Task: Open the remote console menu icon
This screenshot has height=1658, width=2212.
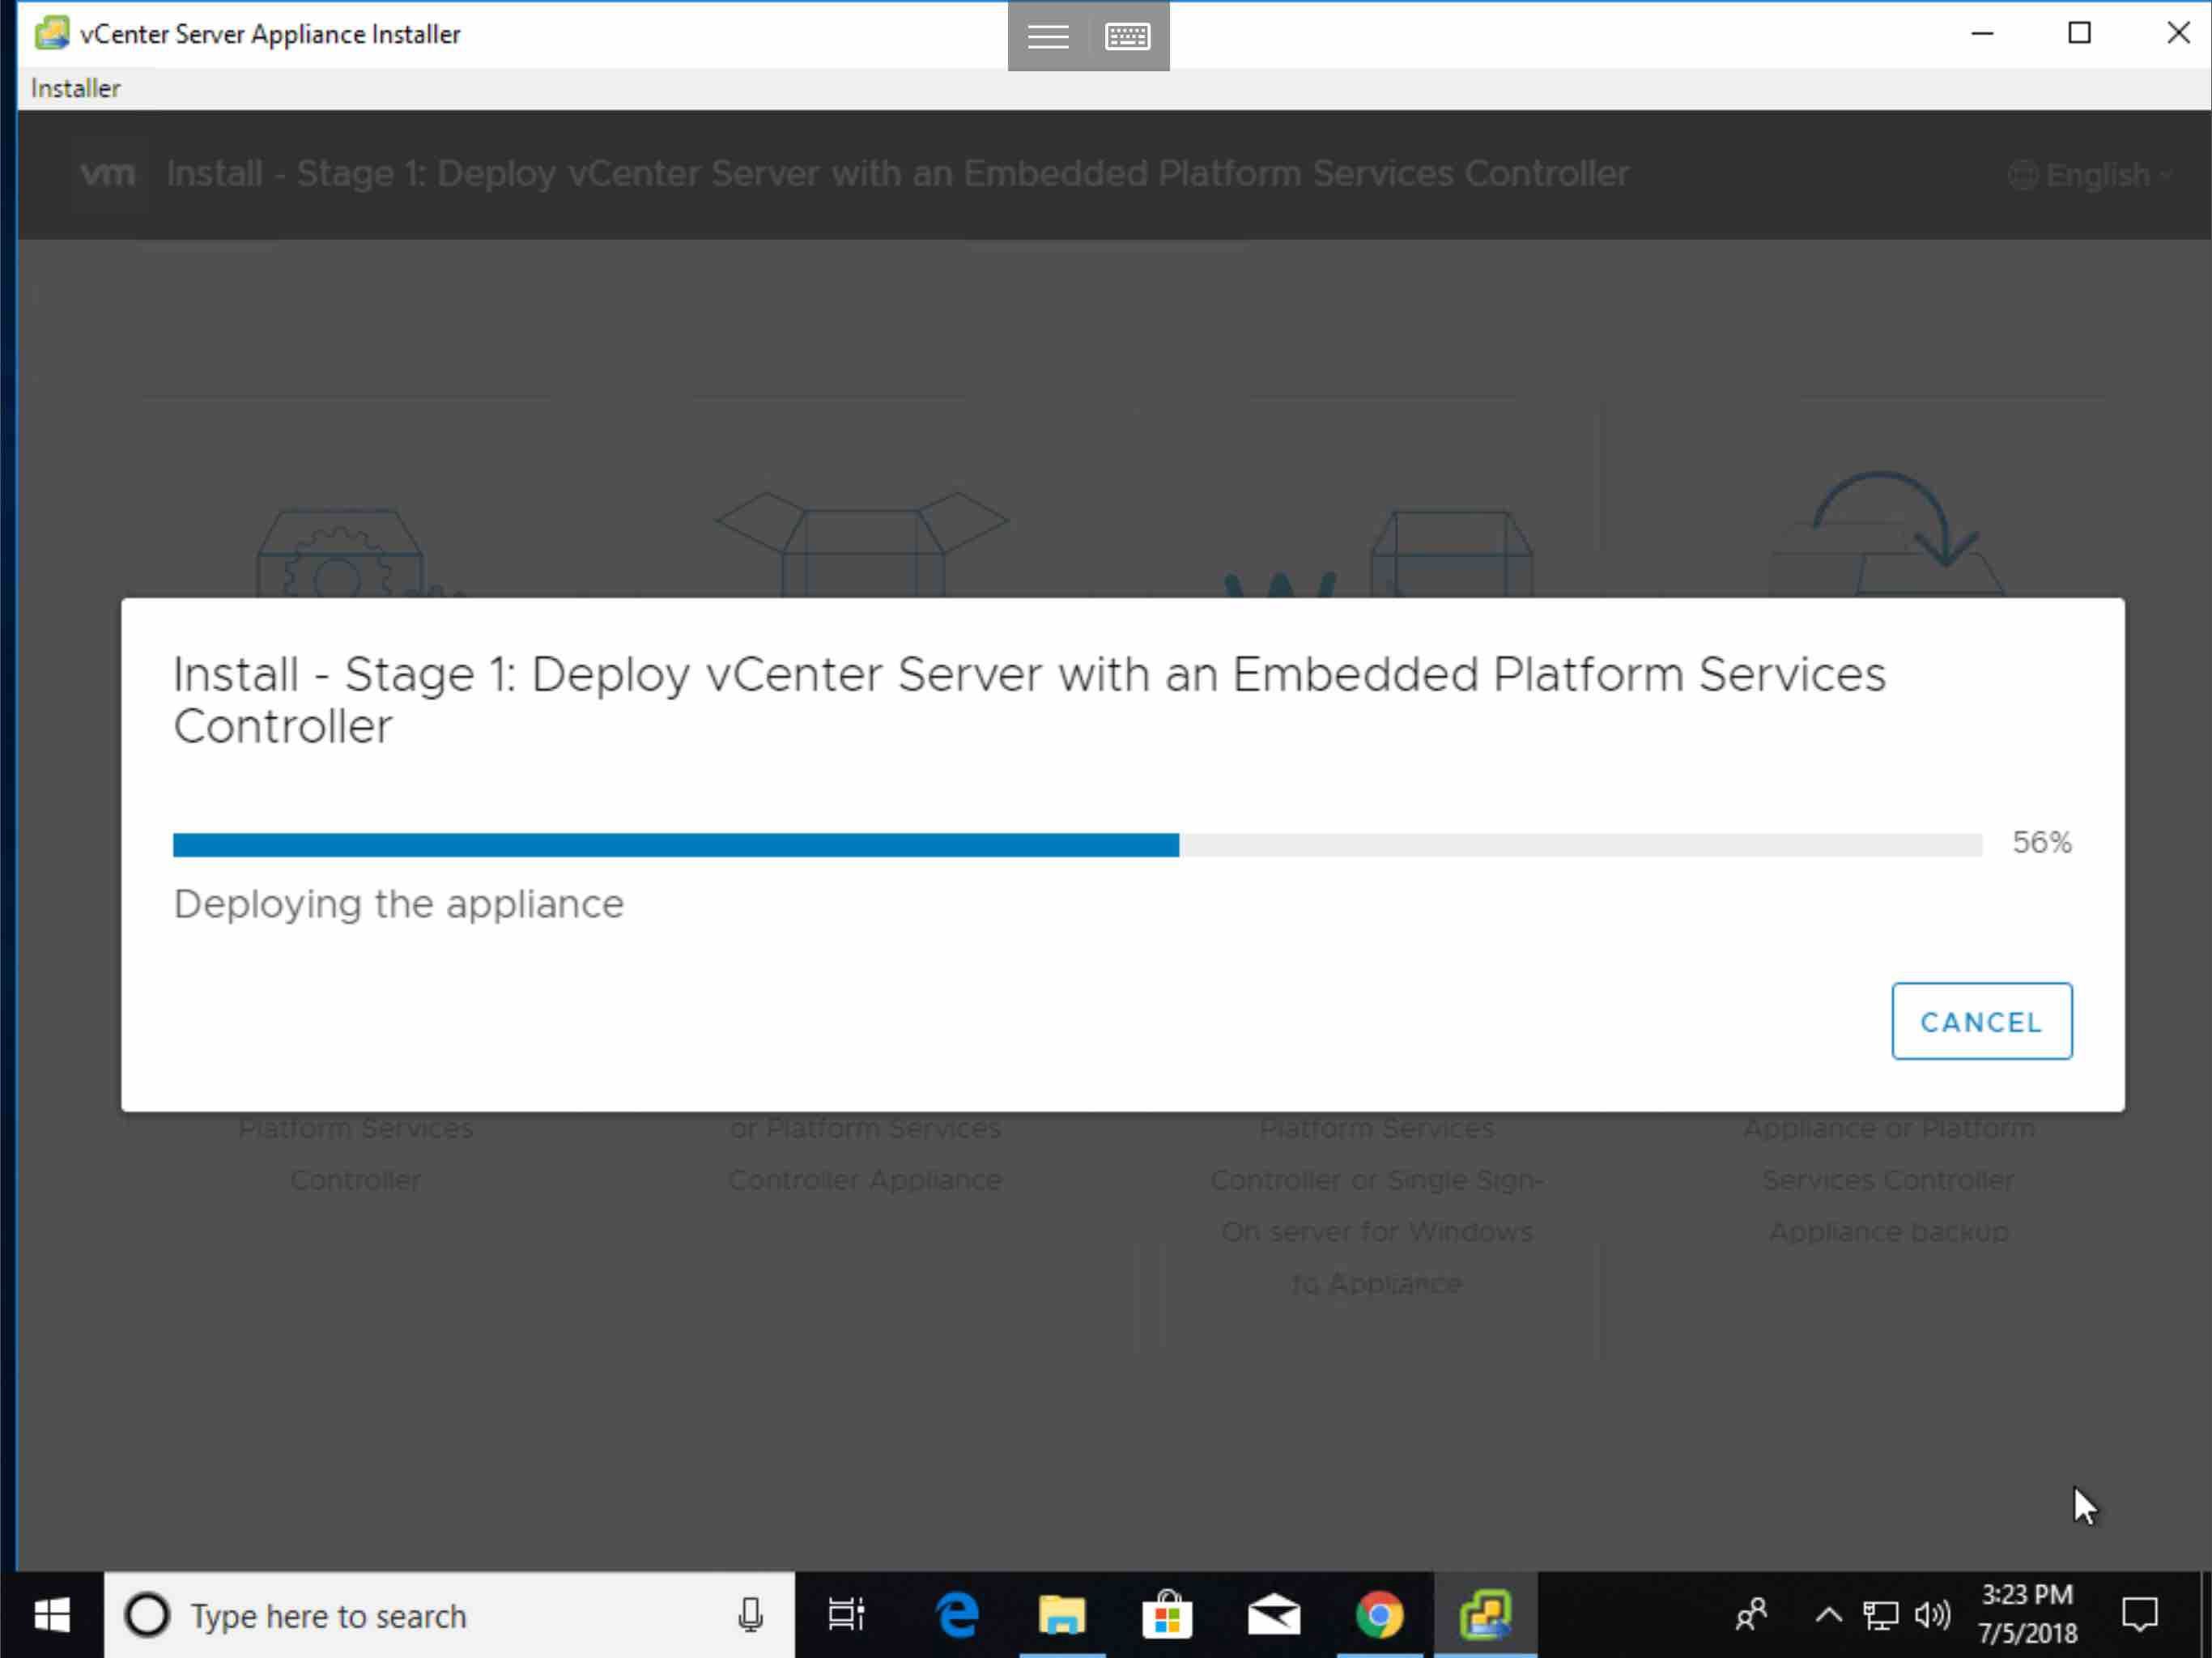Action: click(1048, 36)
